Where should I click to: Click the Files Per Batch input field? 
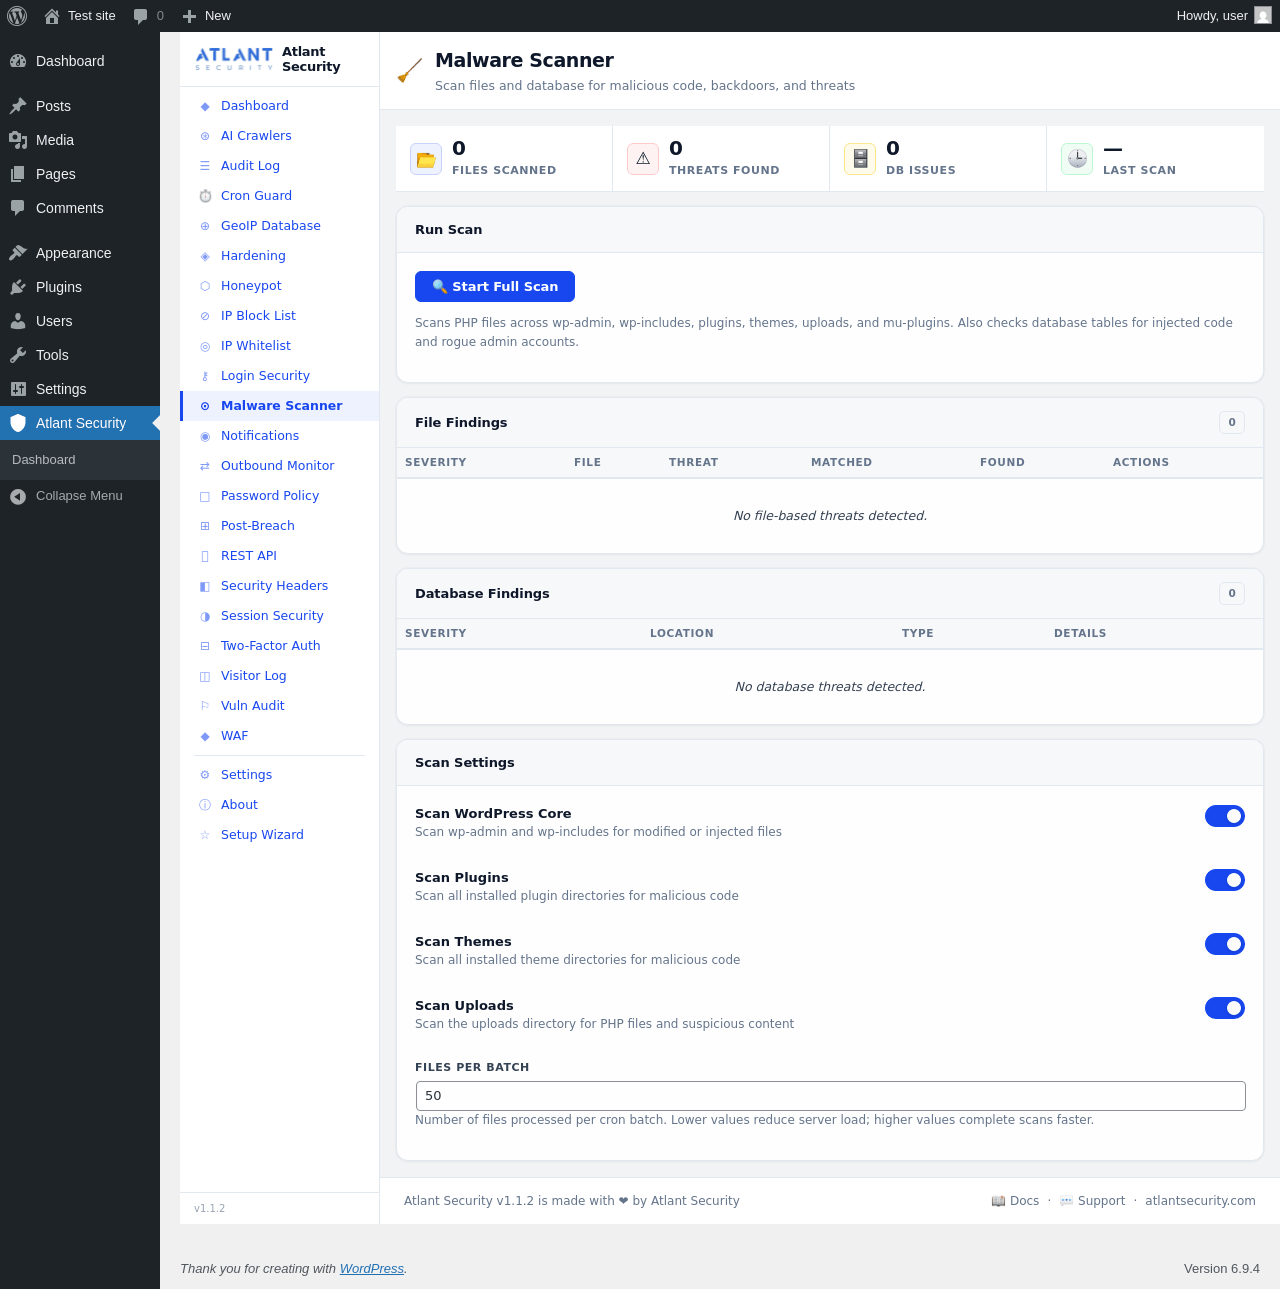(x=830, y=1096)
